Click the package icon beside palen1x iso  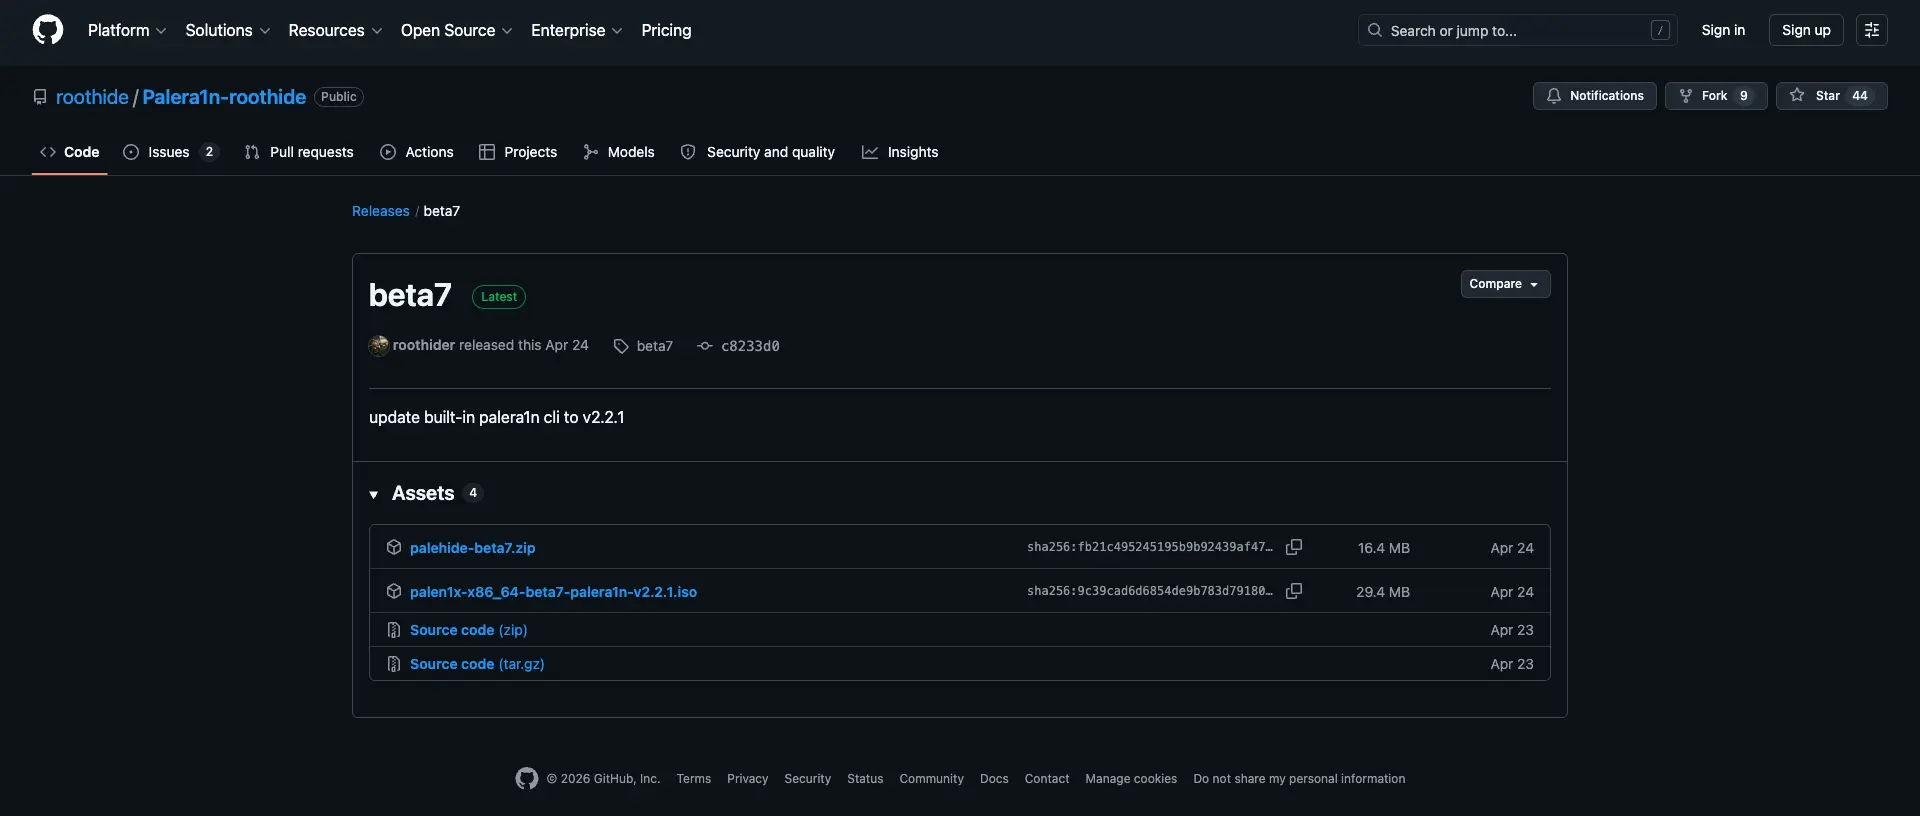(394, 591)
